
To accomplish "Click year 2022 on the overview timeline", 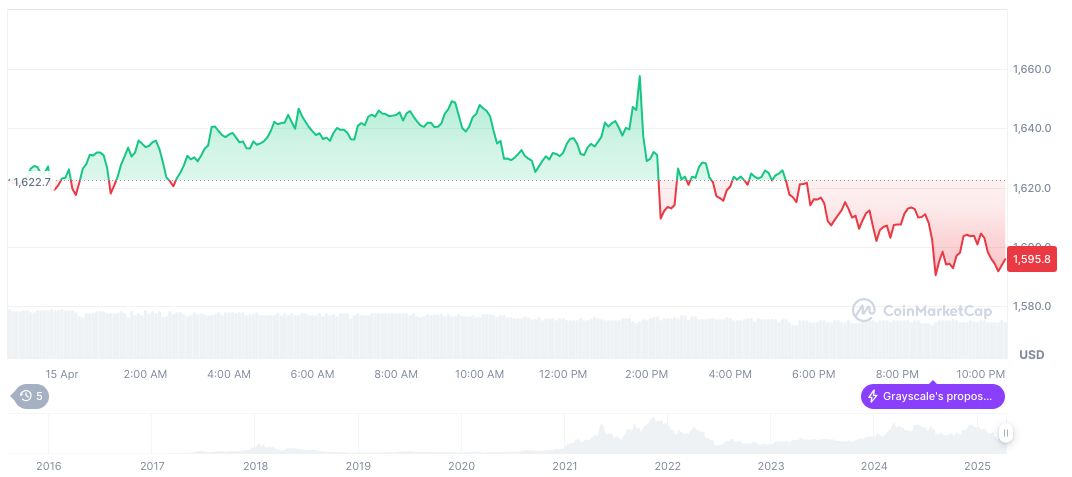I will point(668,466).
